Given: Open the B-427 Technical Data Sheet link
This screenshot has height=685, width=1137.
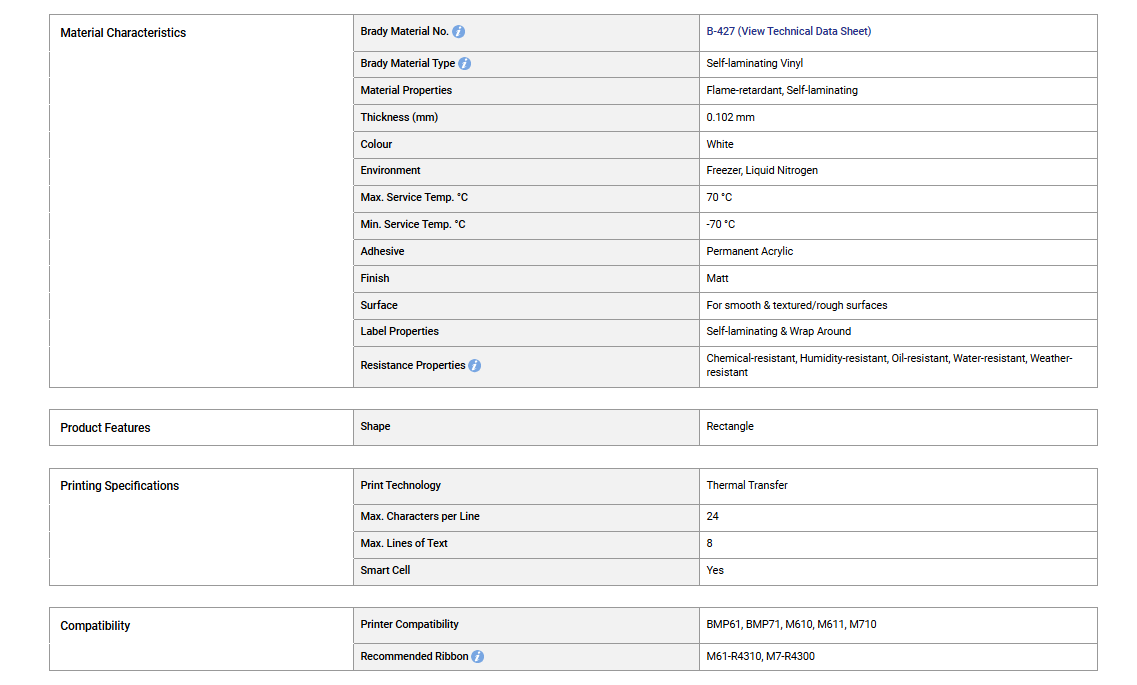Looking at the screenshot, I should [x=788, y=31].
